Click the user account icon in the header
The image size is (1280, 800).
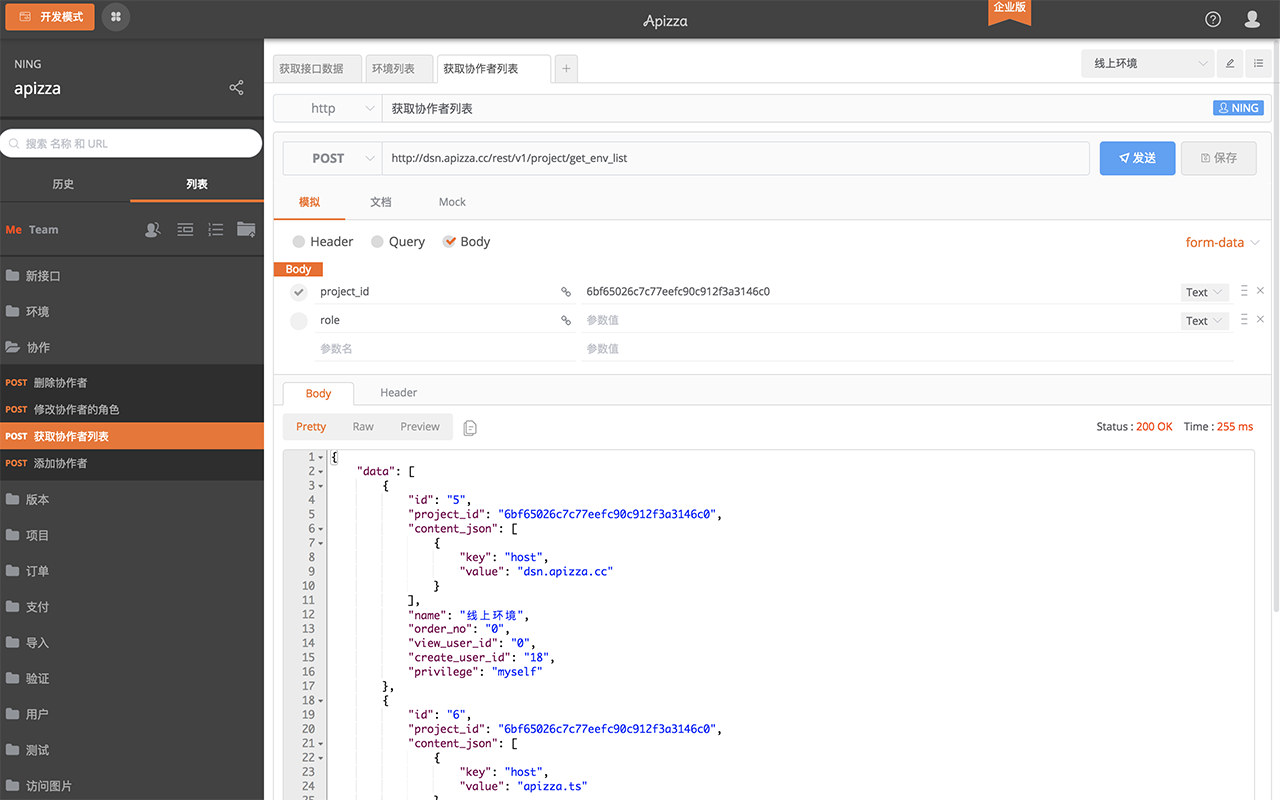coord(1252,19)
